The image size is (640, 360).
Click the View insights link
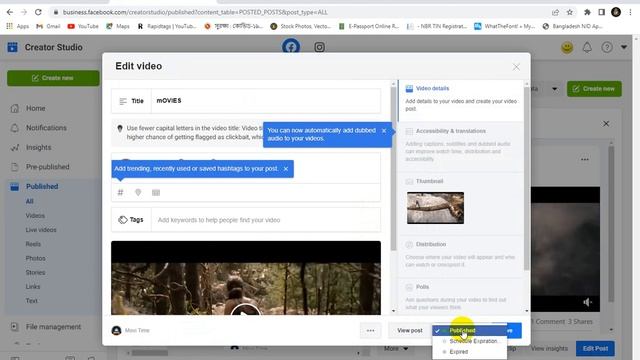click(549, 349)
